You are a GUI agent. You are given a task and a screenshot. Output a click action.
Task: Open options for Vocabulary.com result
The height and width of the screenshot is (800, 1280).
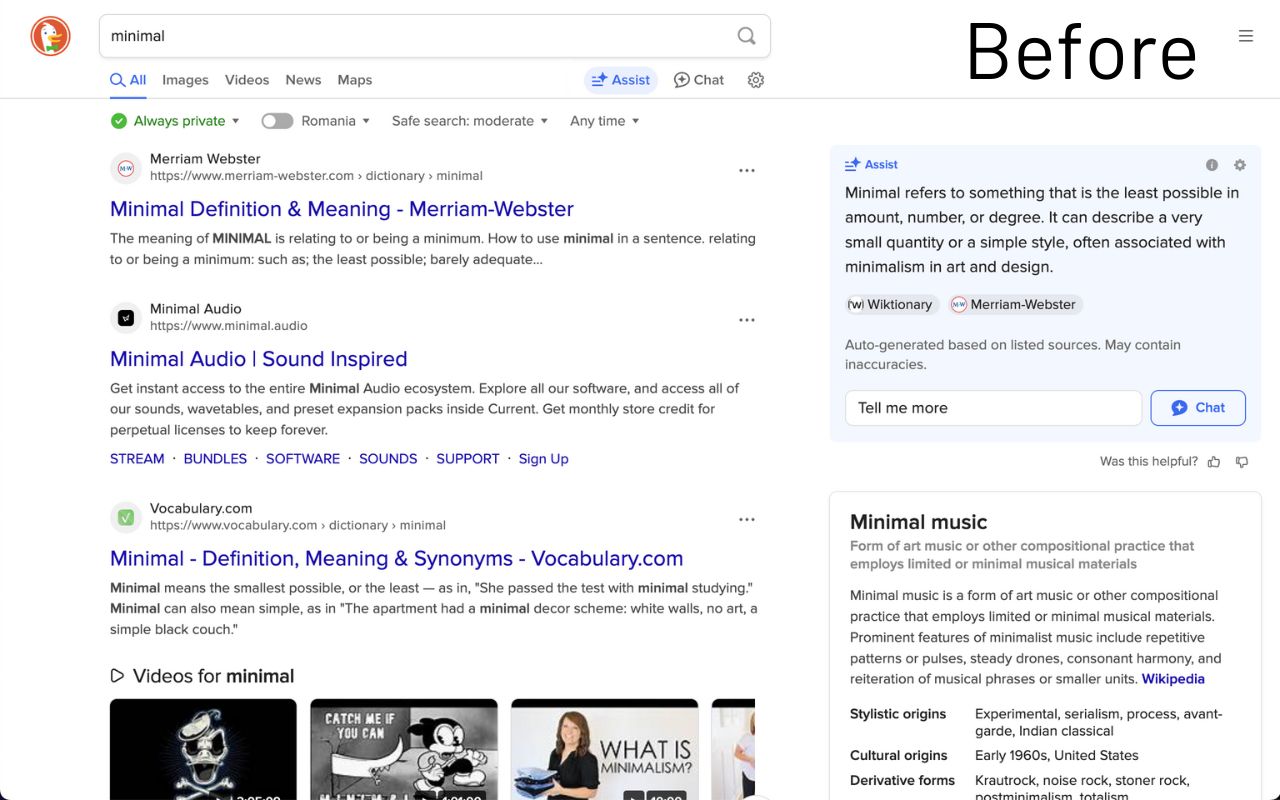tap(747, 520)
